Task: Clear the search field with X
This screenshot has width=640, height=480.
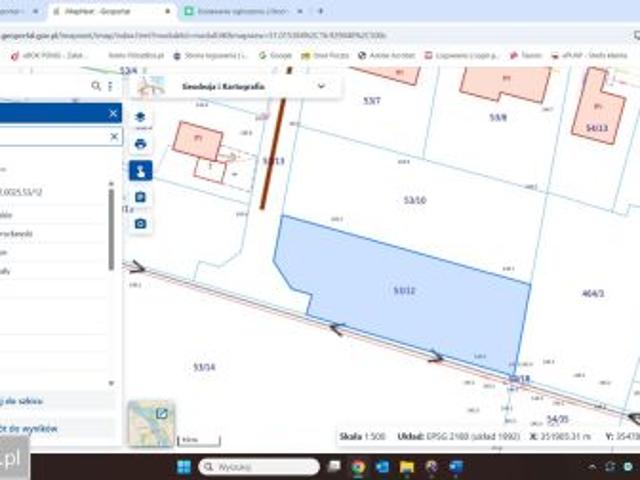Action: click(113, 137)
